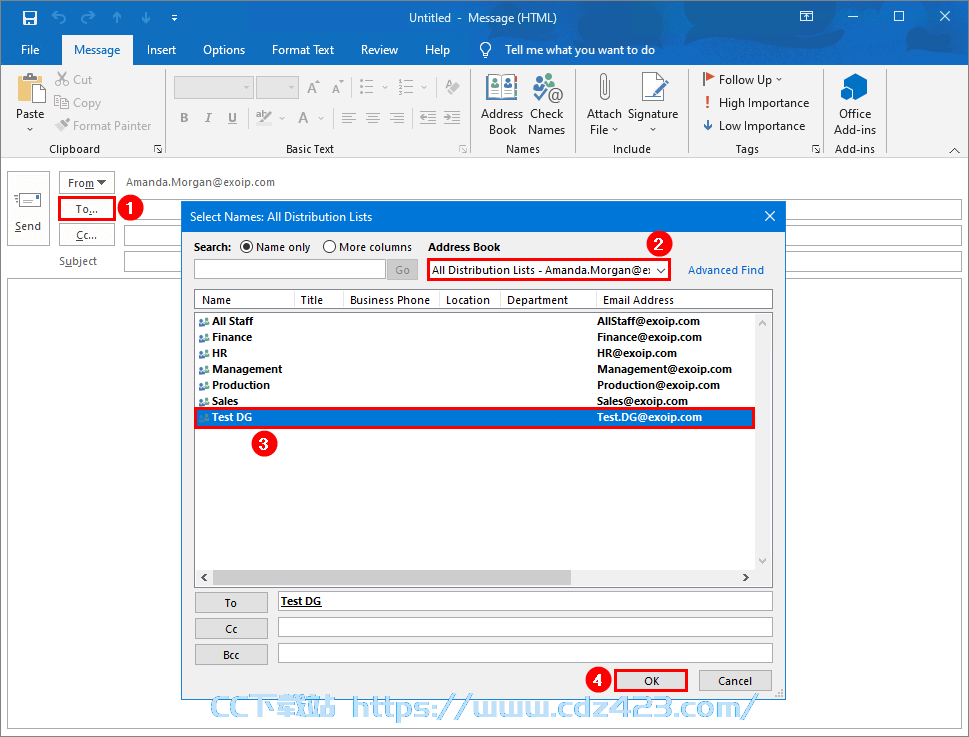Toggle Bold formatting
This screenshot has height=737, width=969.
[184, 117]
